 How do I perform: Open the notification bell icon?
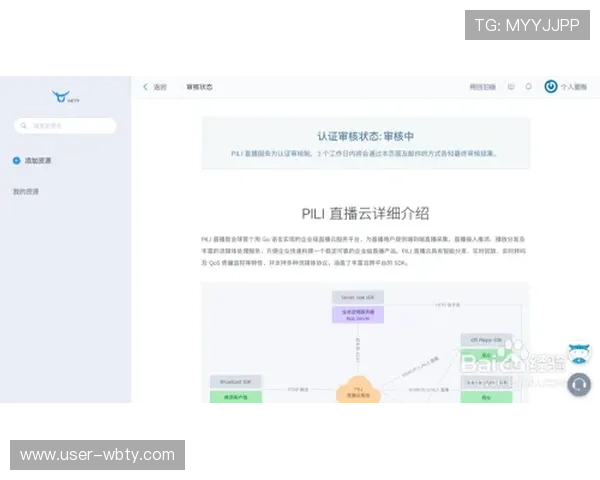coord(528,87)
